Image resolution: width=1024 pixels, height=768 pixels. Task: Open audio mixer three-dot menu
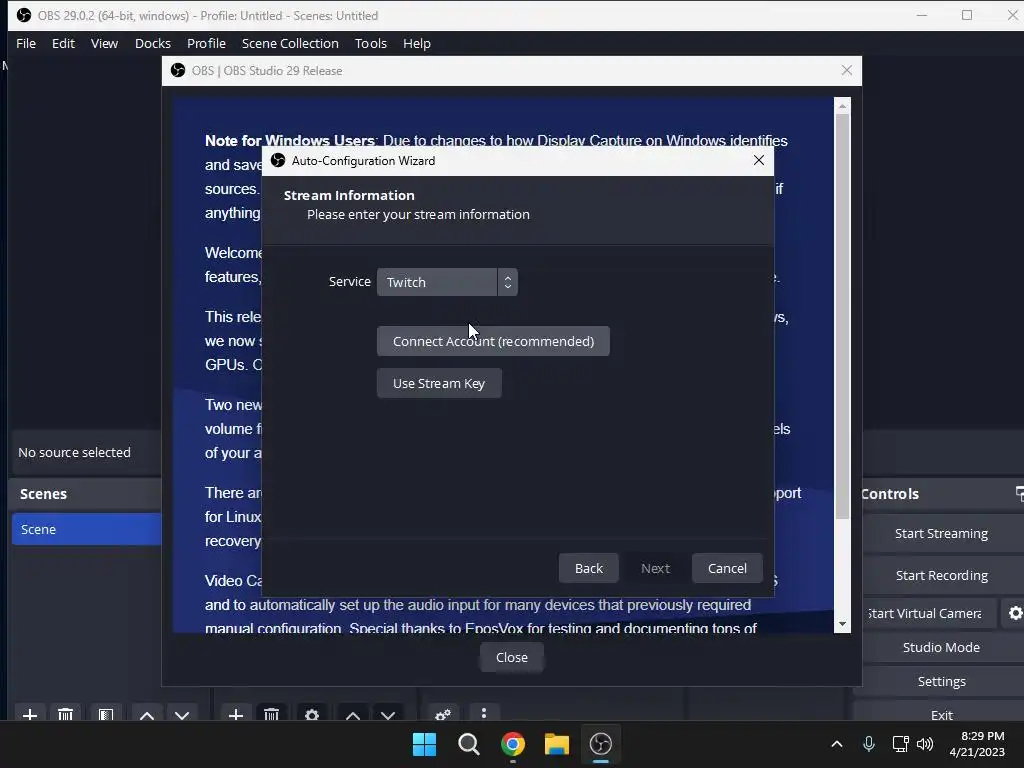coord(484,713)
